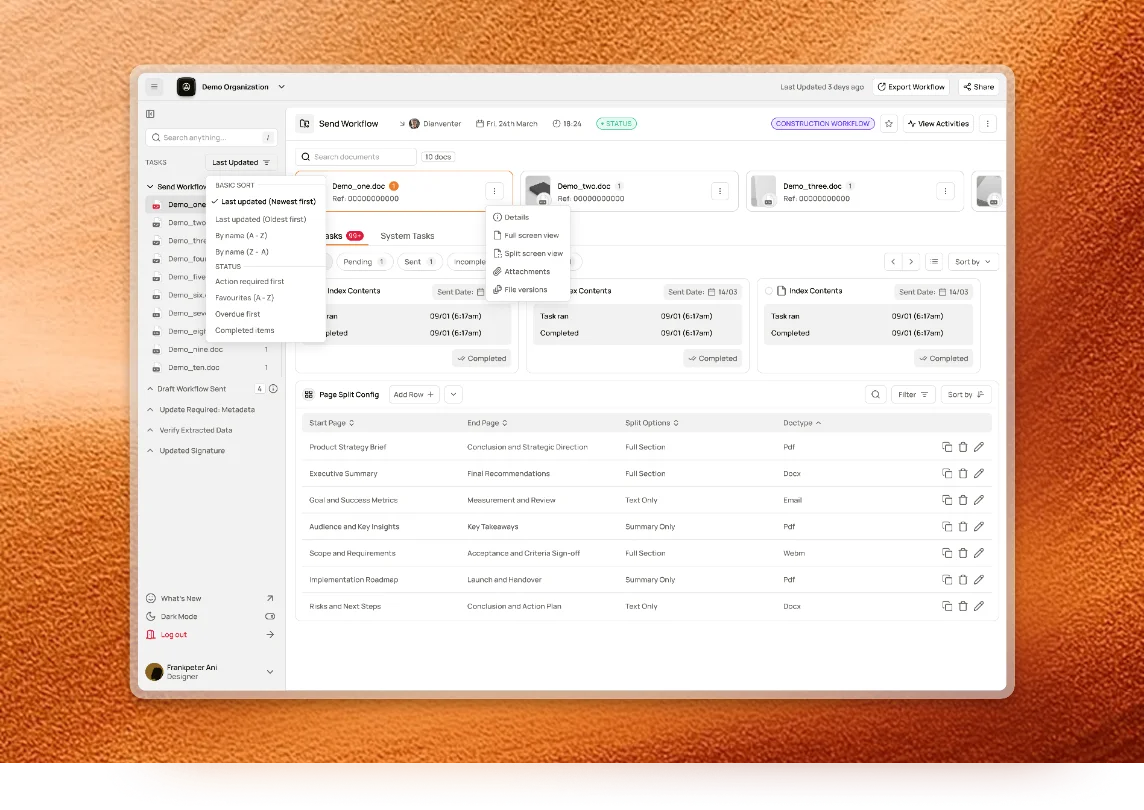Toggle the sidebar panel icon
This screenshot has height=810, width=1144.
point(150,114)
